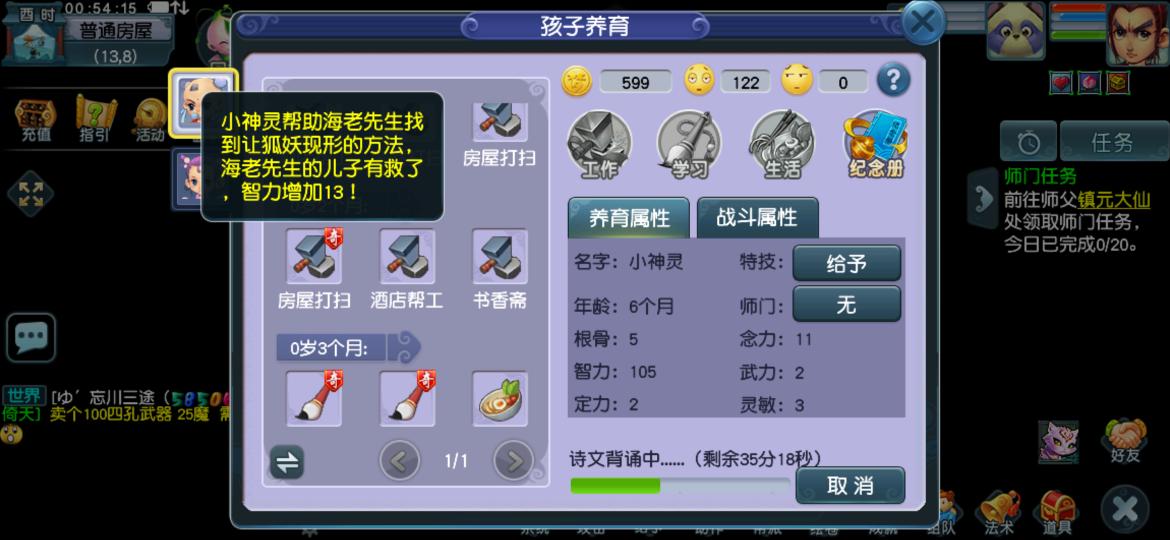Go to previous page arrow in history list

click(400, 461)
